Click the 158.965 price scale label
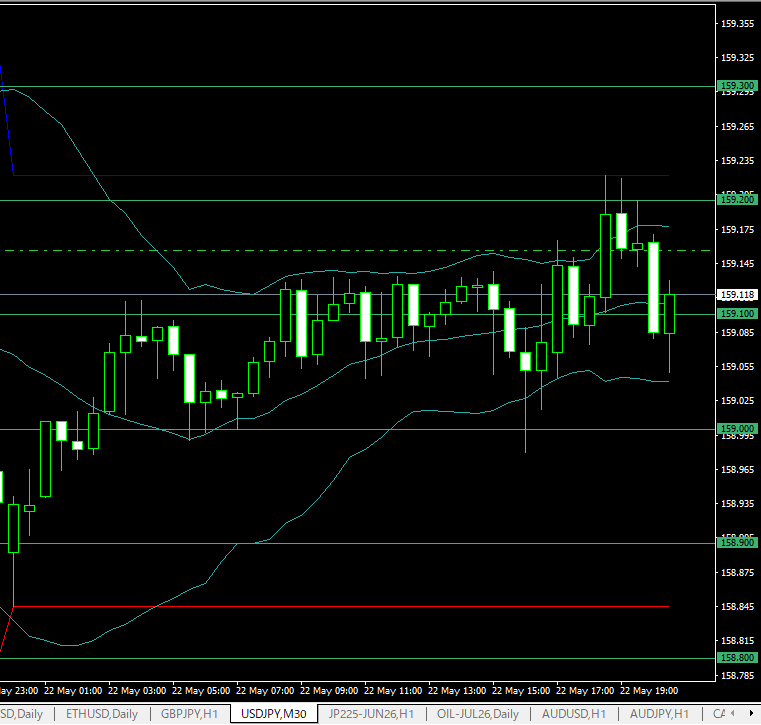The width and height of the screenshot is (761, 725). click(x=737, y=469)
